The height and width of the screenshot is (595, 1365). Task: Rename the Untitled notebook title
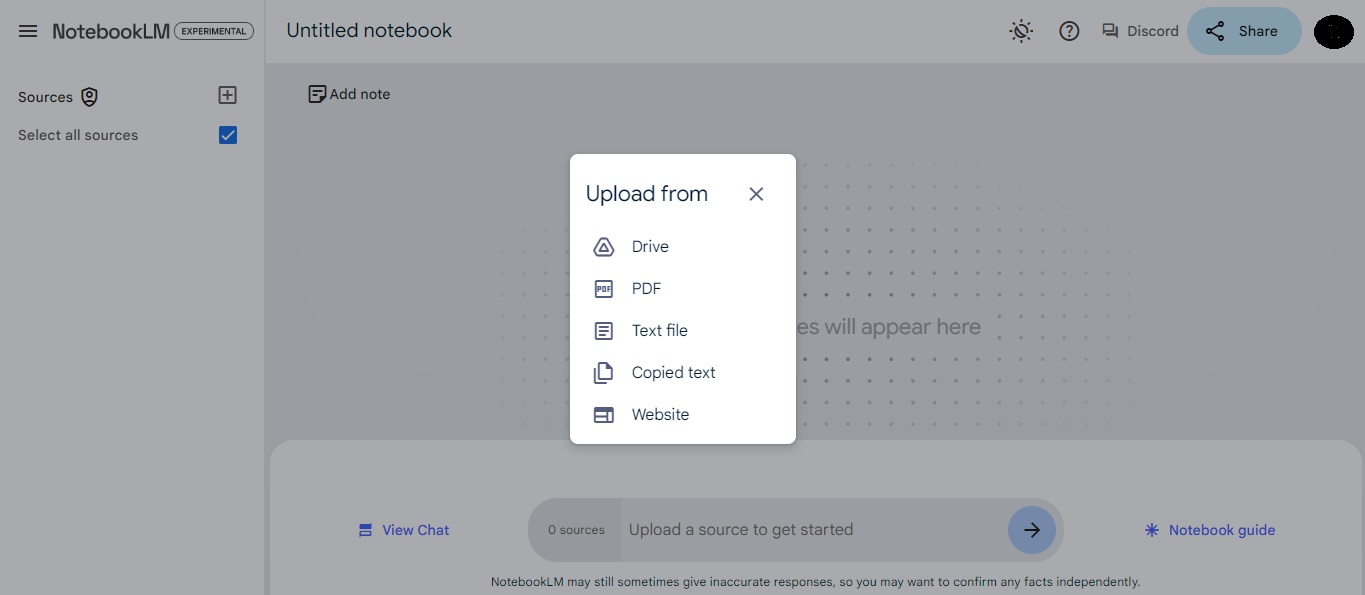pos(369,30)
